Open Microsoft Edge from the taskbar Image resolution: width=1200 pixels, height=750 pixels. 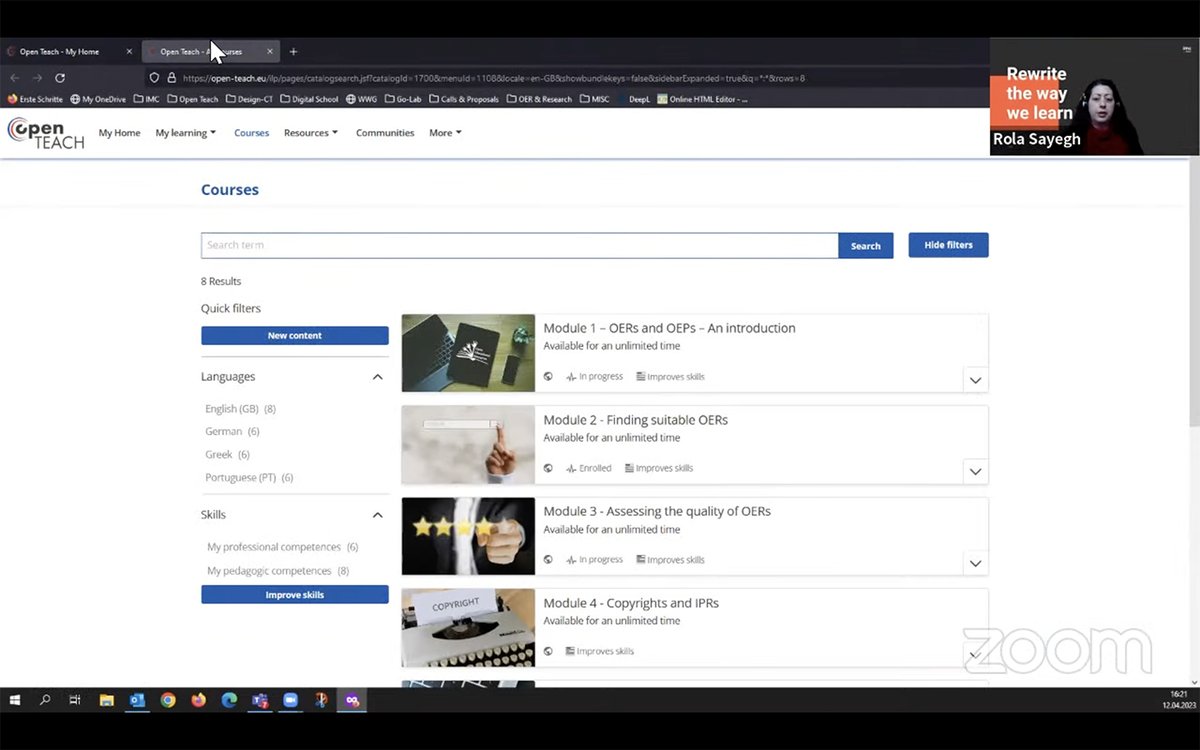(229, 700)
